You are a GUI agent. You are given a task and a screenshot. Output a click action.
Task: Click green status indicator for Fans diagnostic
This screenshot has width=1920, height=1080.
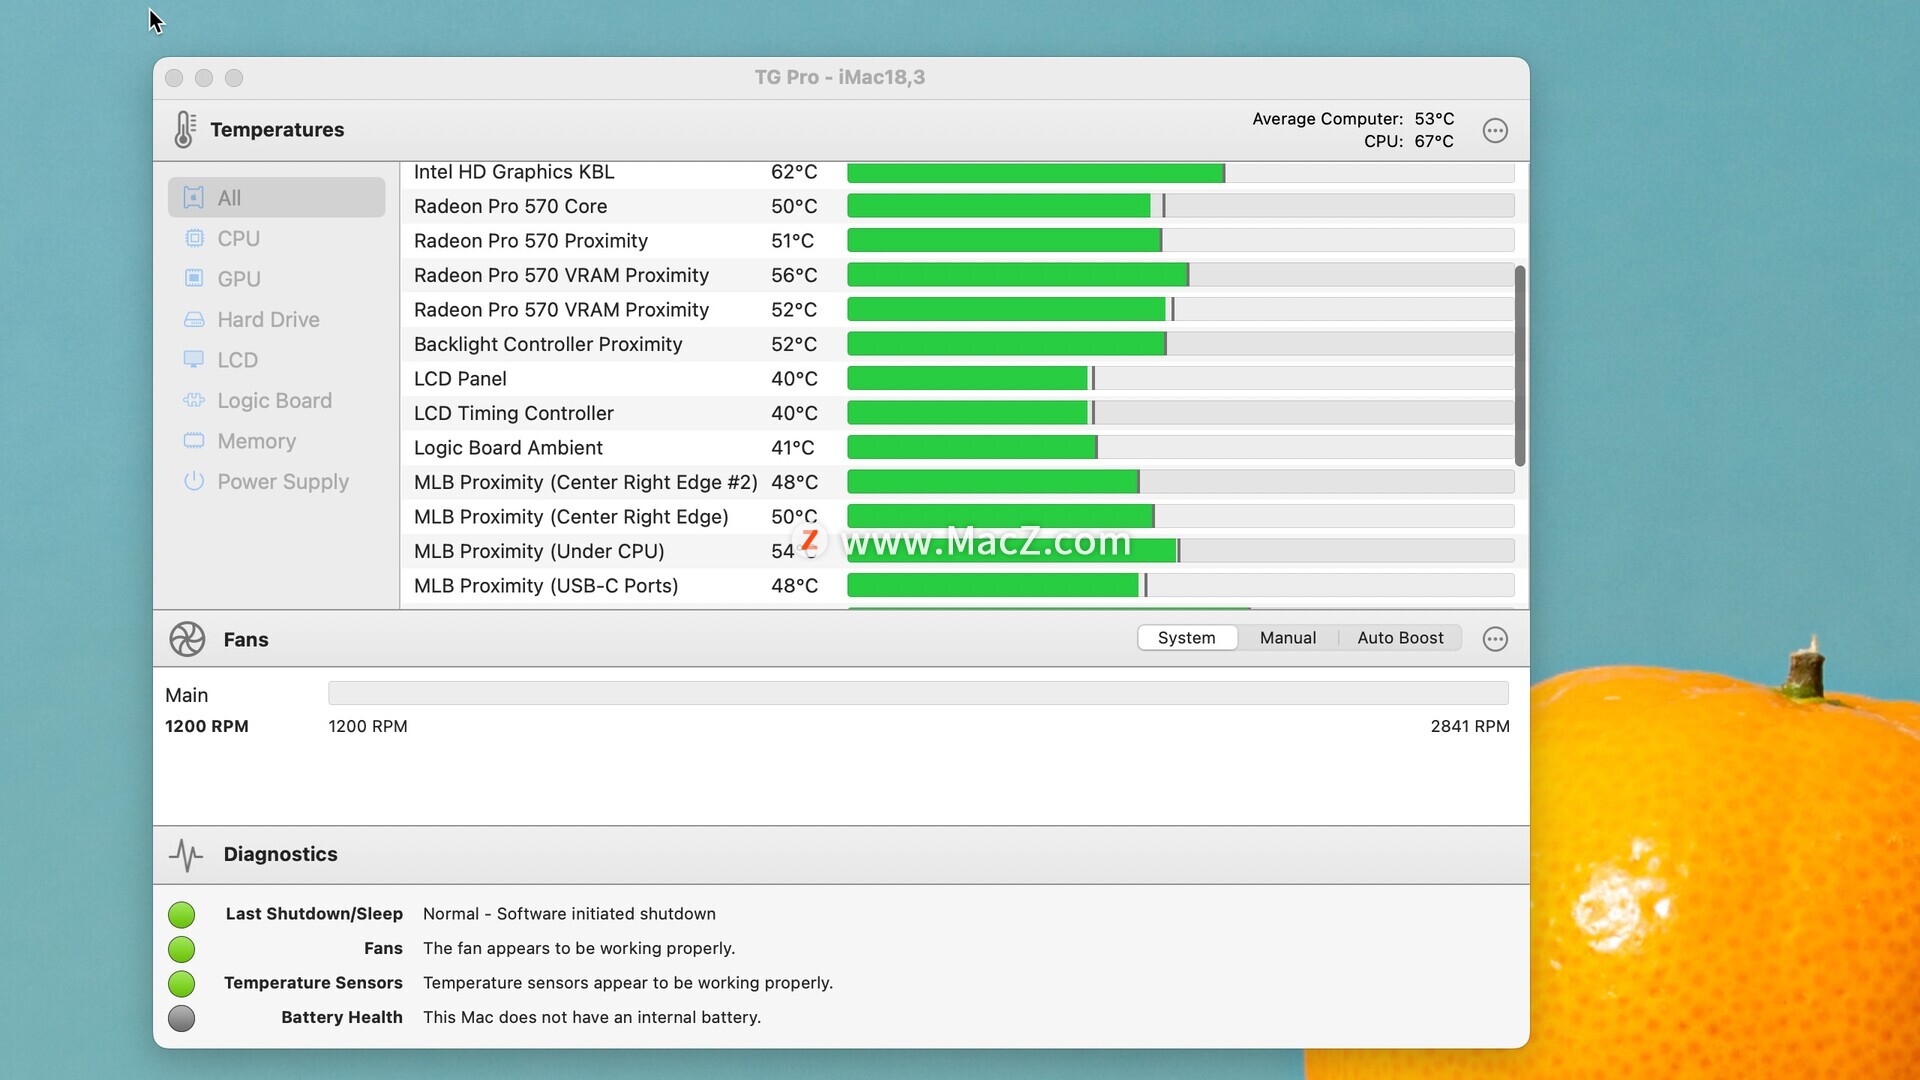coord(181,949)
